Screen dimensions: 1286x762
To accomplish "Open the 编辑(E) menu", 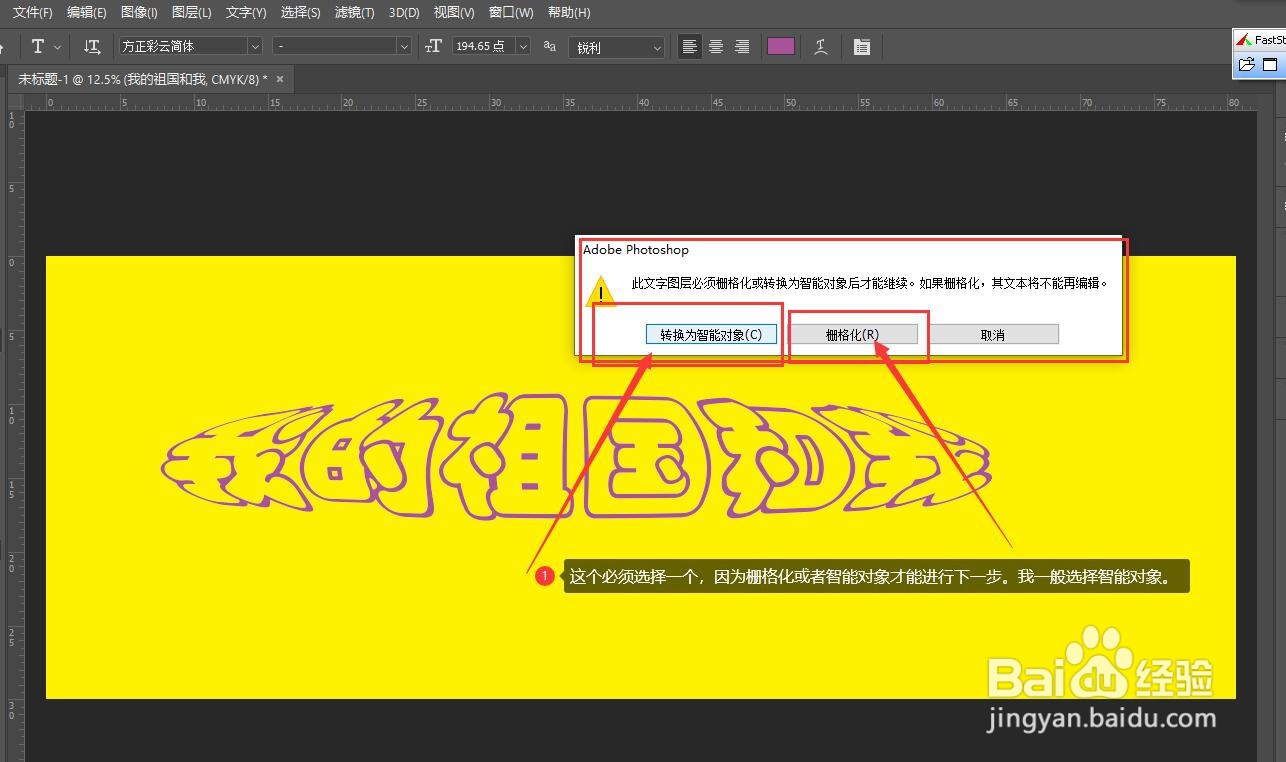I will coord(86,13).
